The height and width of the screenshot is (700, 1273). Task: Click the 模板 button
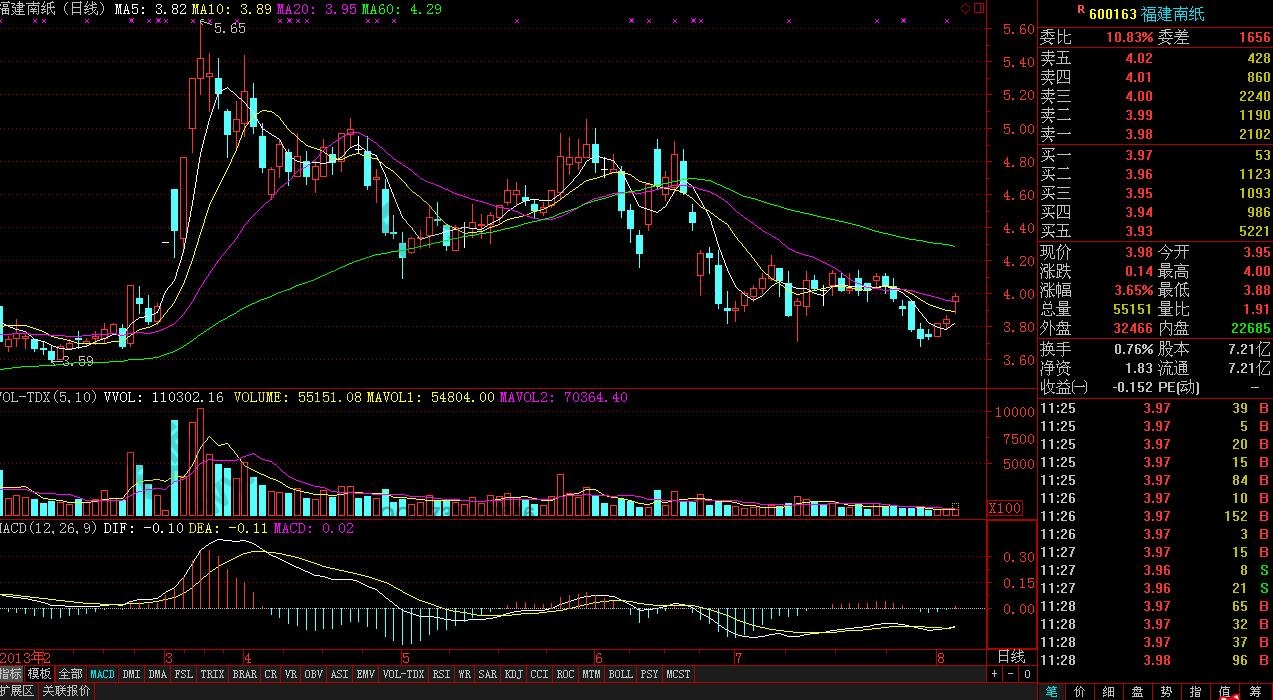coord(39,675)
